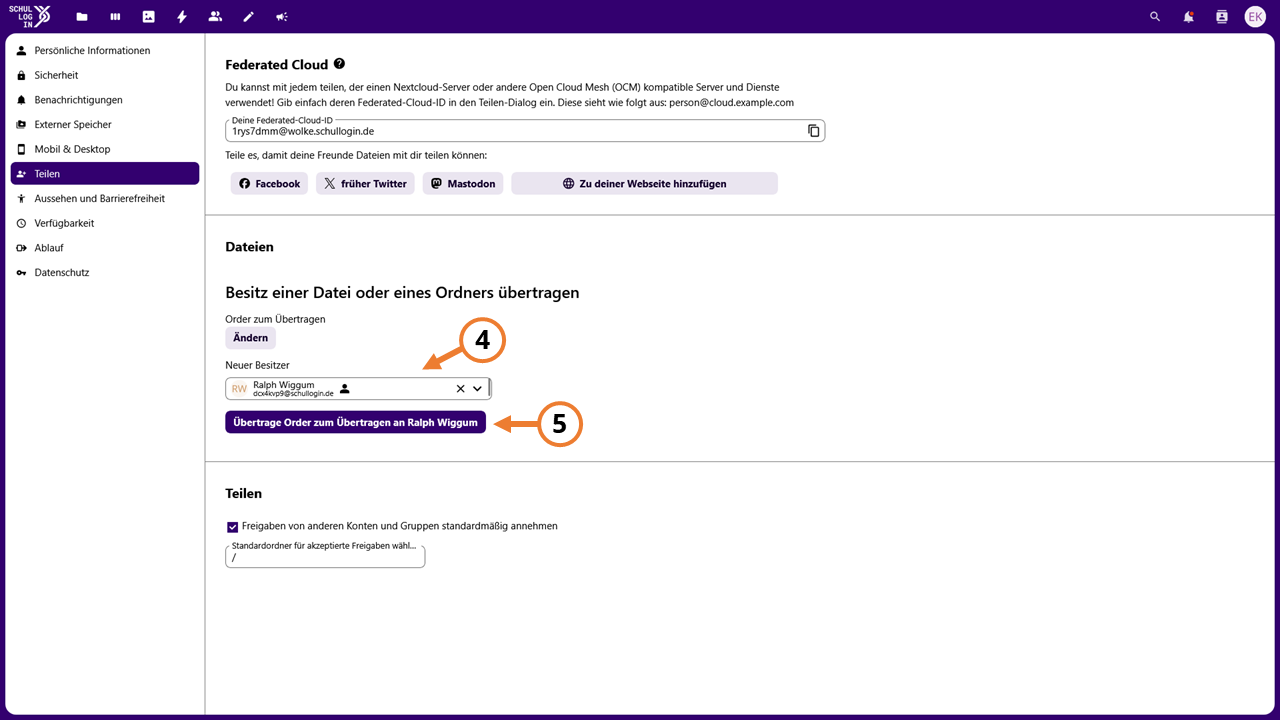The height and width of the screenshot is (720, 1280).
Task: Expand the Neuer Besitzer dropdown arrow
Action: pyautogui.click(x=478, y=389)
